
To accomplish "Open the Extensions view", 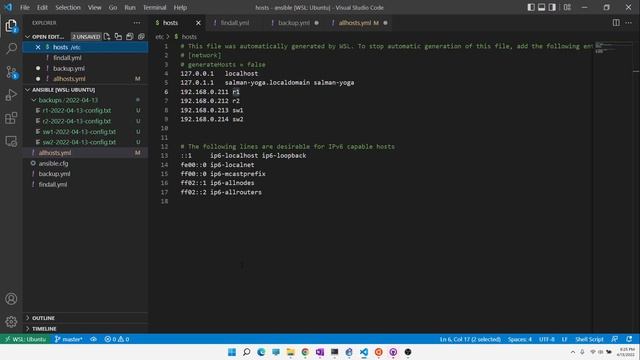I will 11,118.
